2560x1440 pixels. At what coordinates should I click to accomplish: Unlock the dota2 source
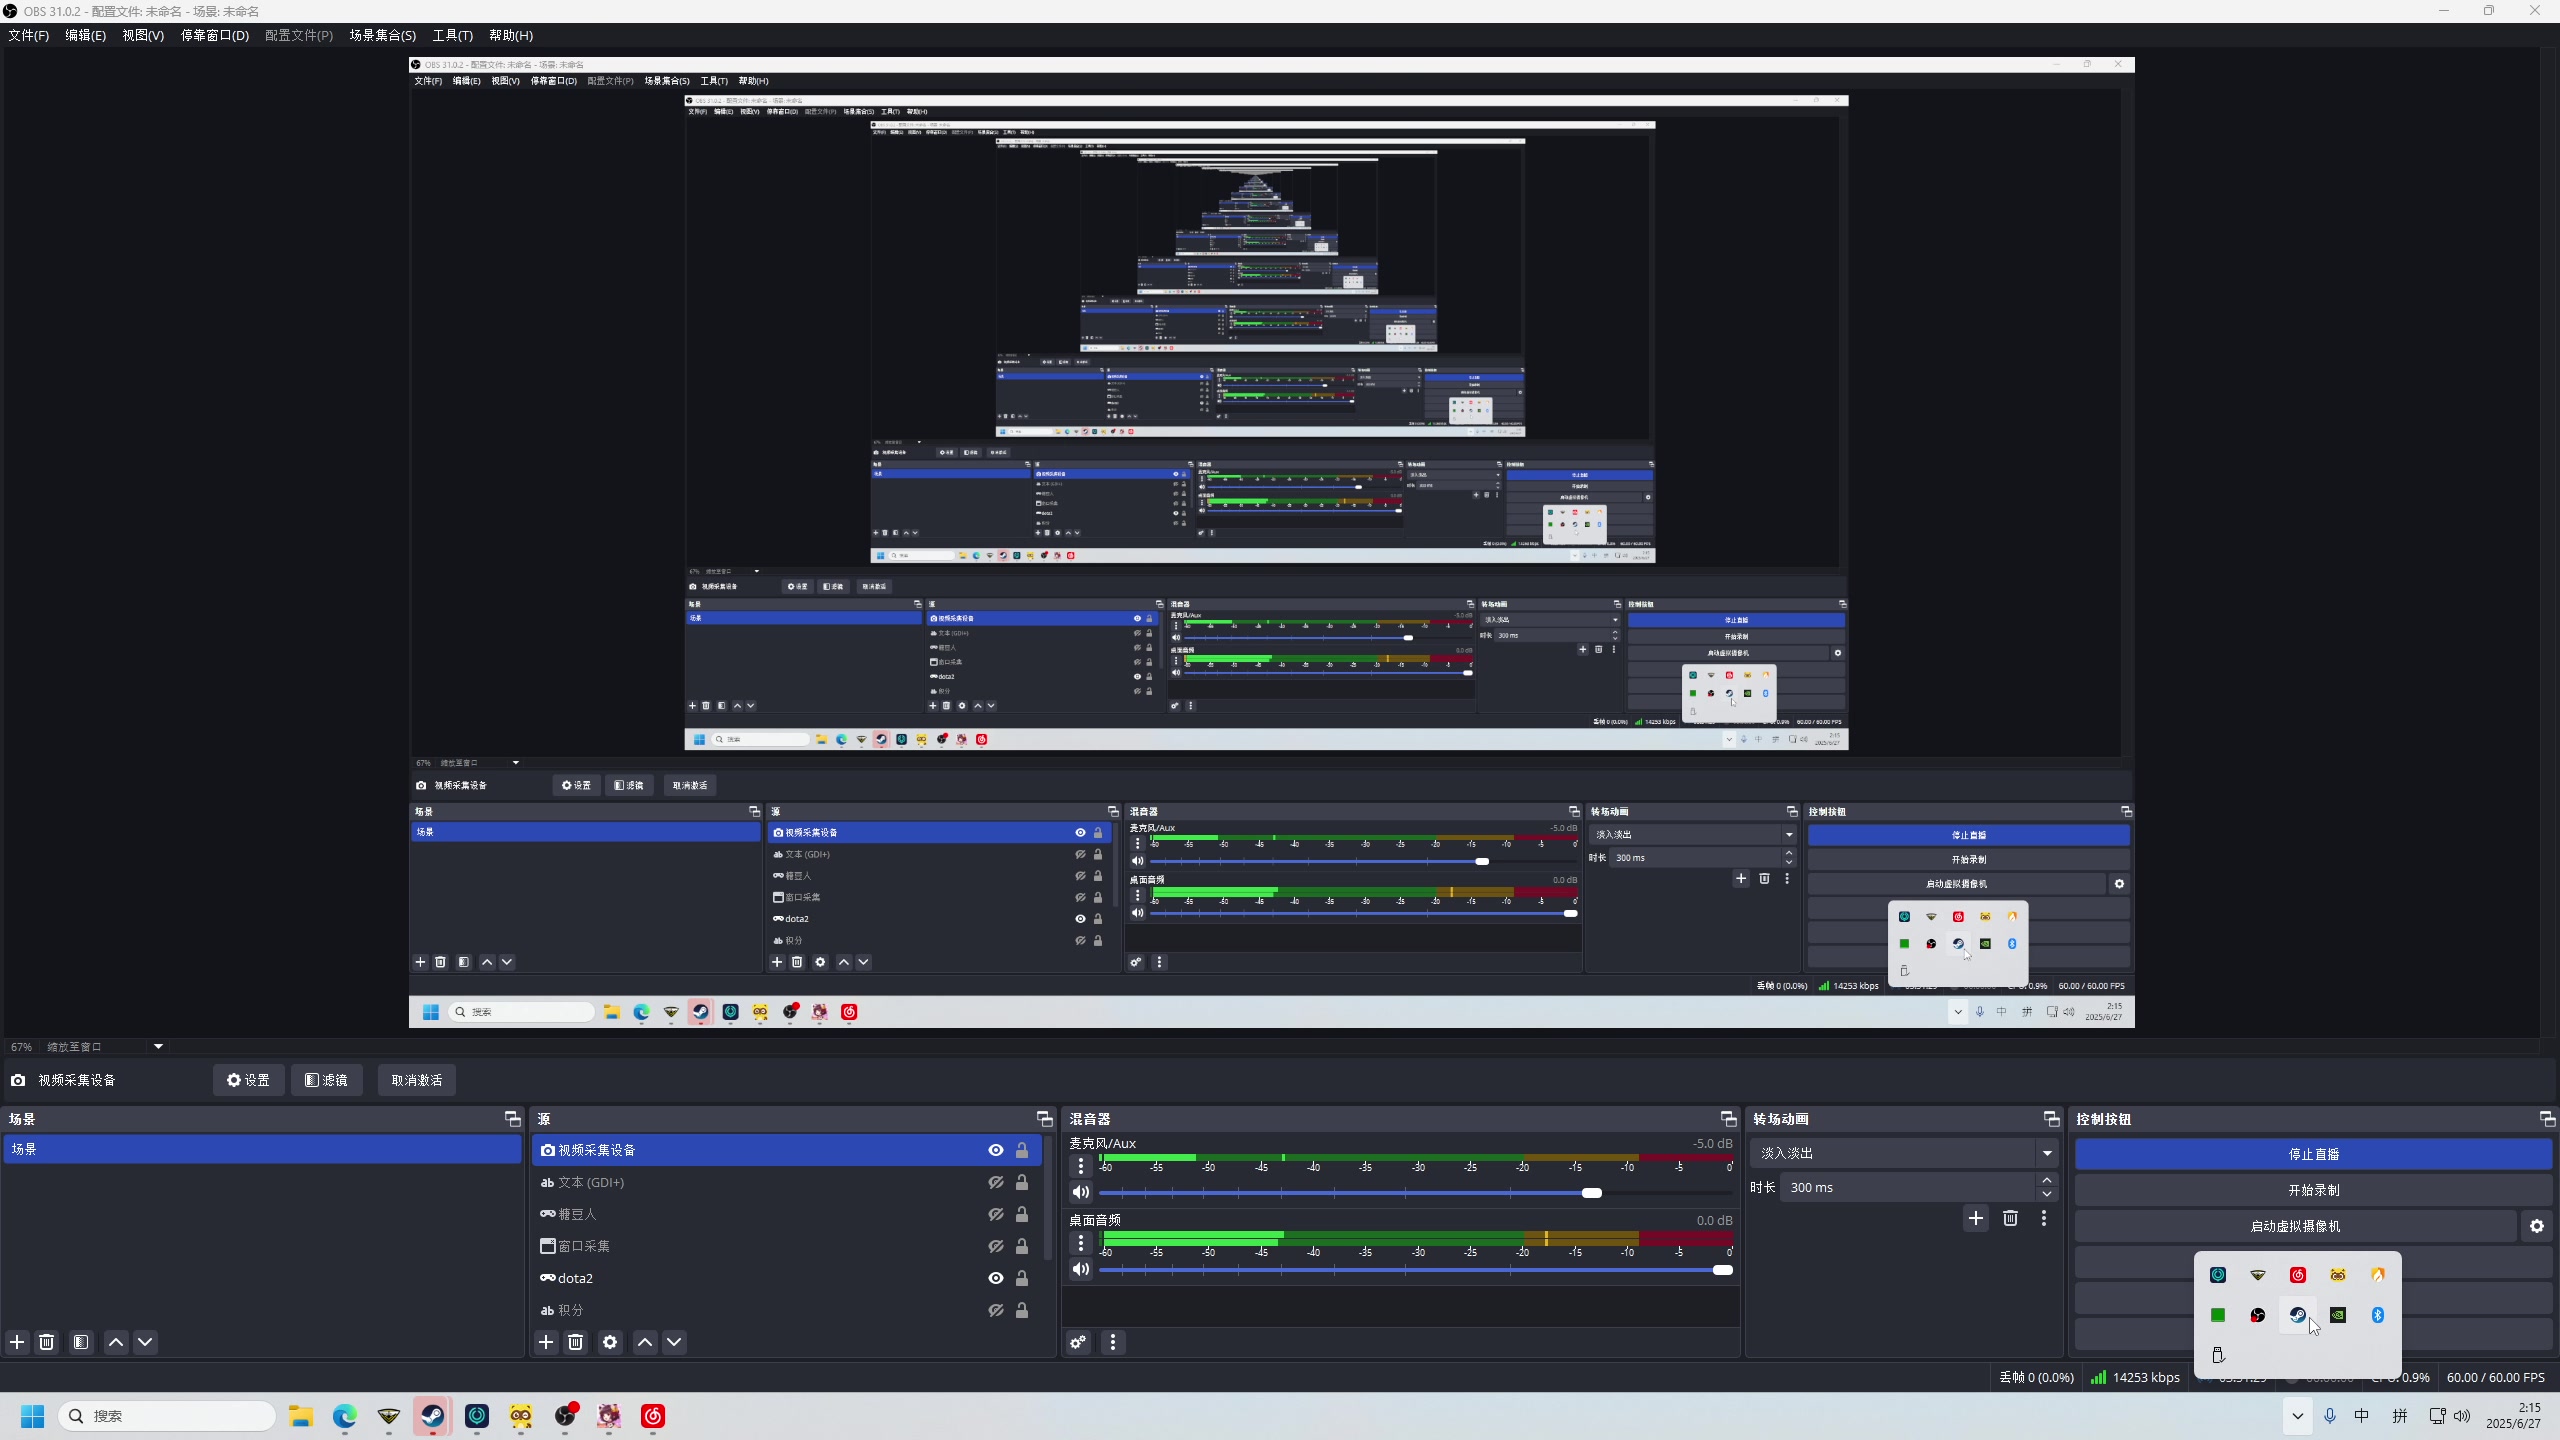tap(1022, 1278)
